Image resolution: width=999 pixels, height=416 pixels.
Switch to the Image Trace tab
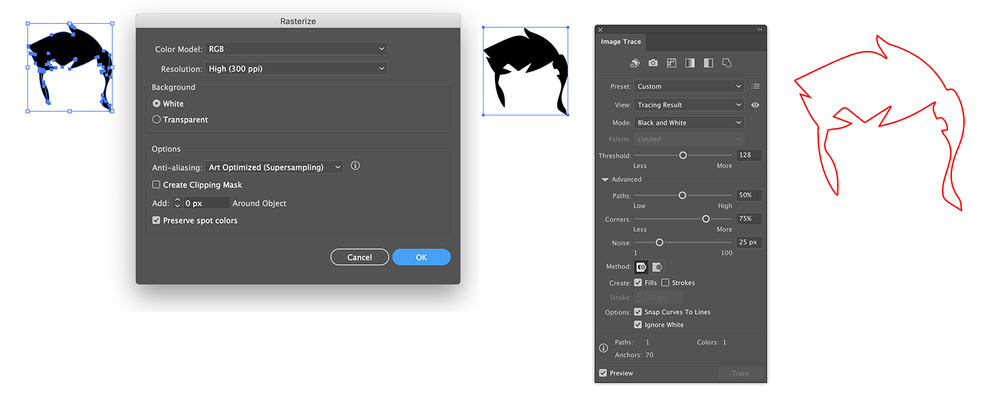pyautogui.click(x=621, y=42)
